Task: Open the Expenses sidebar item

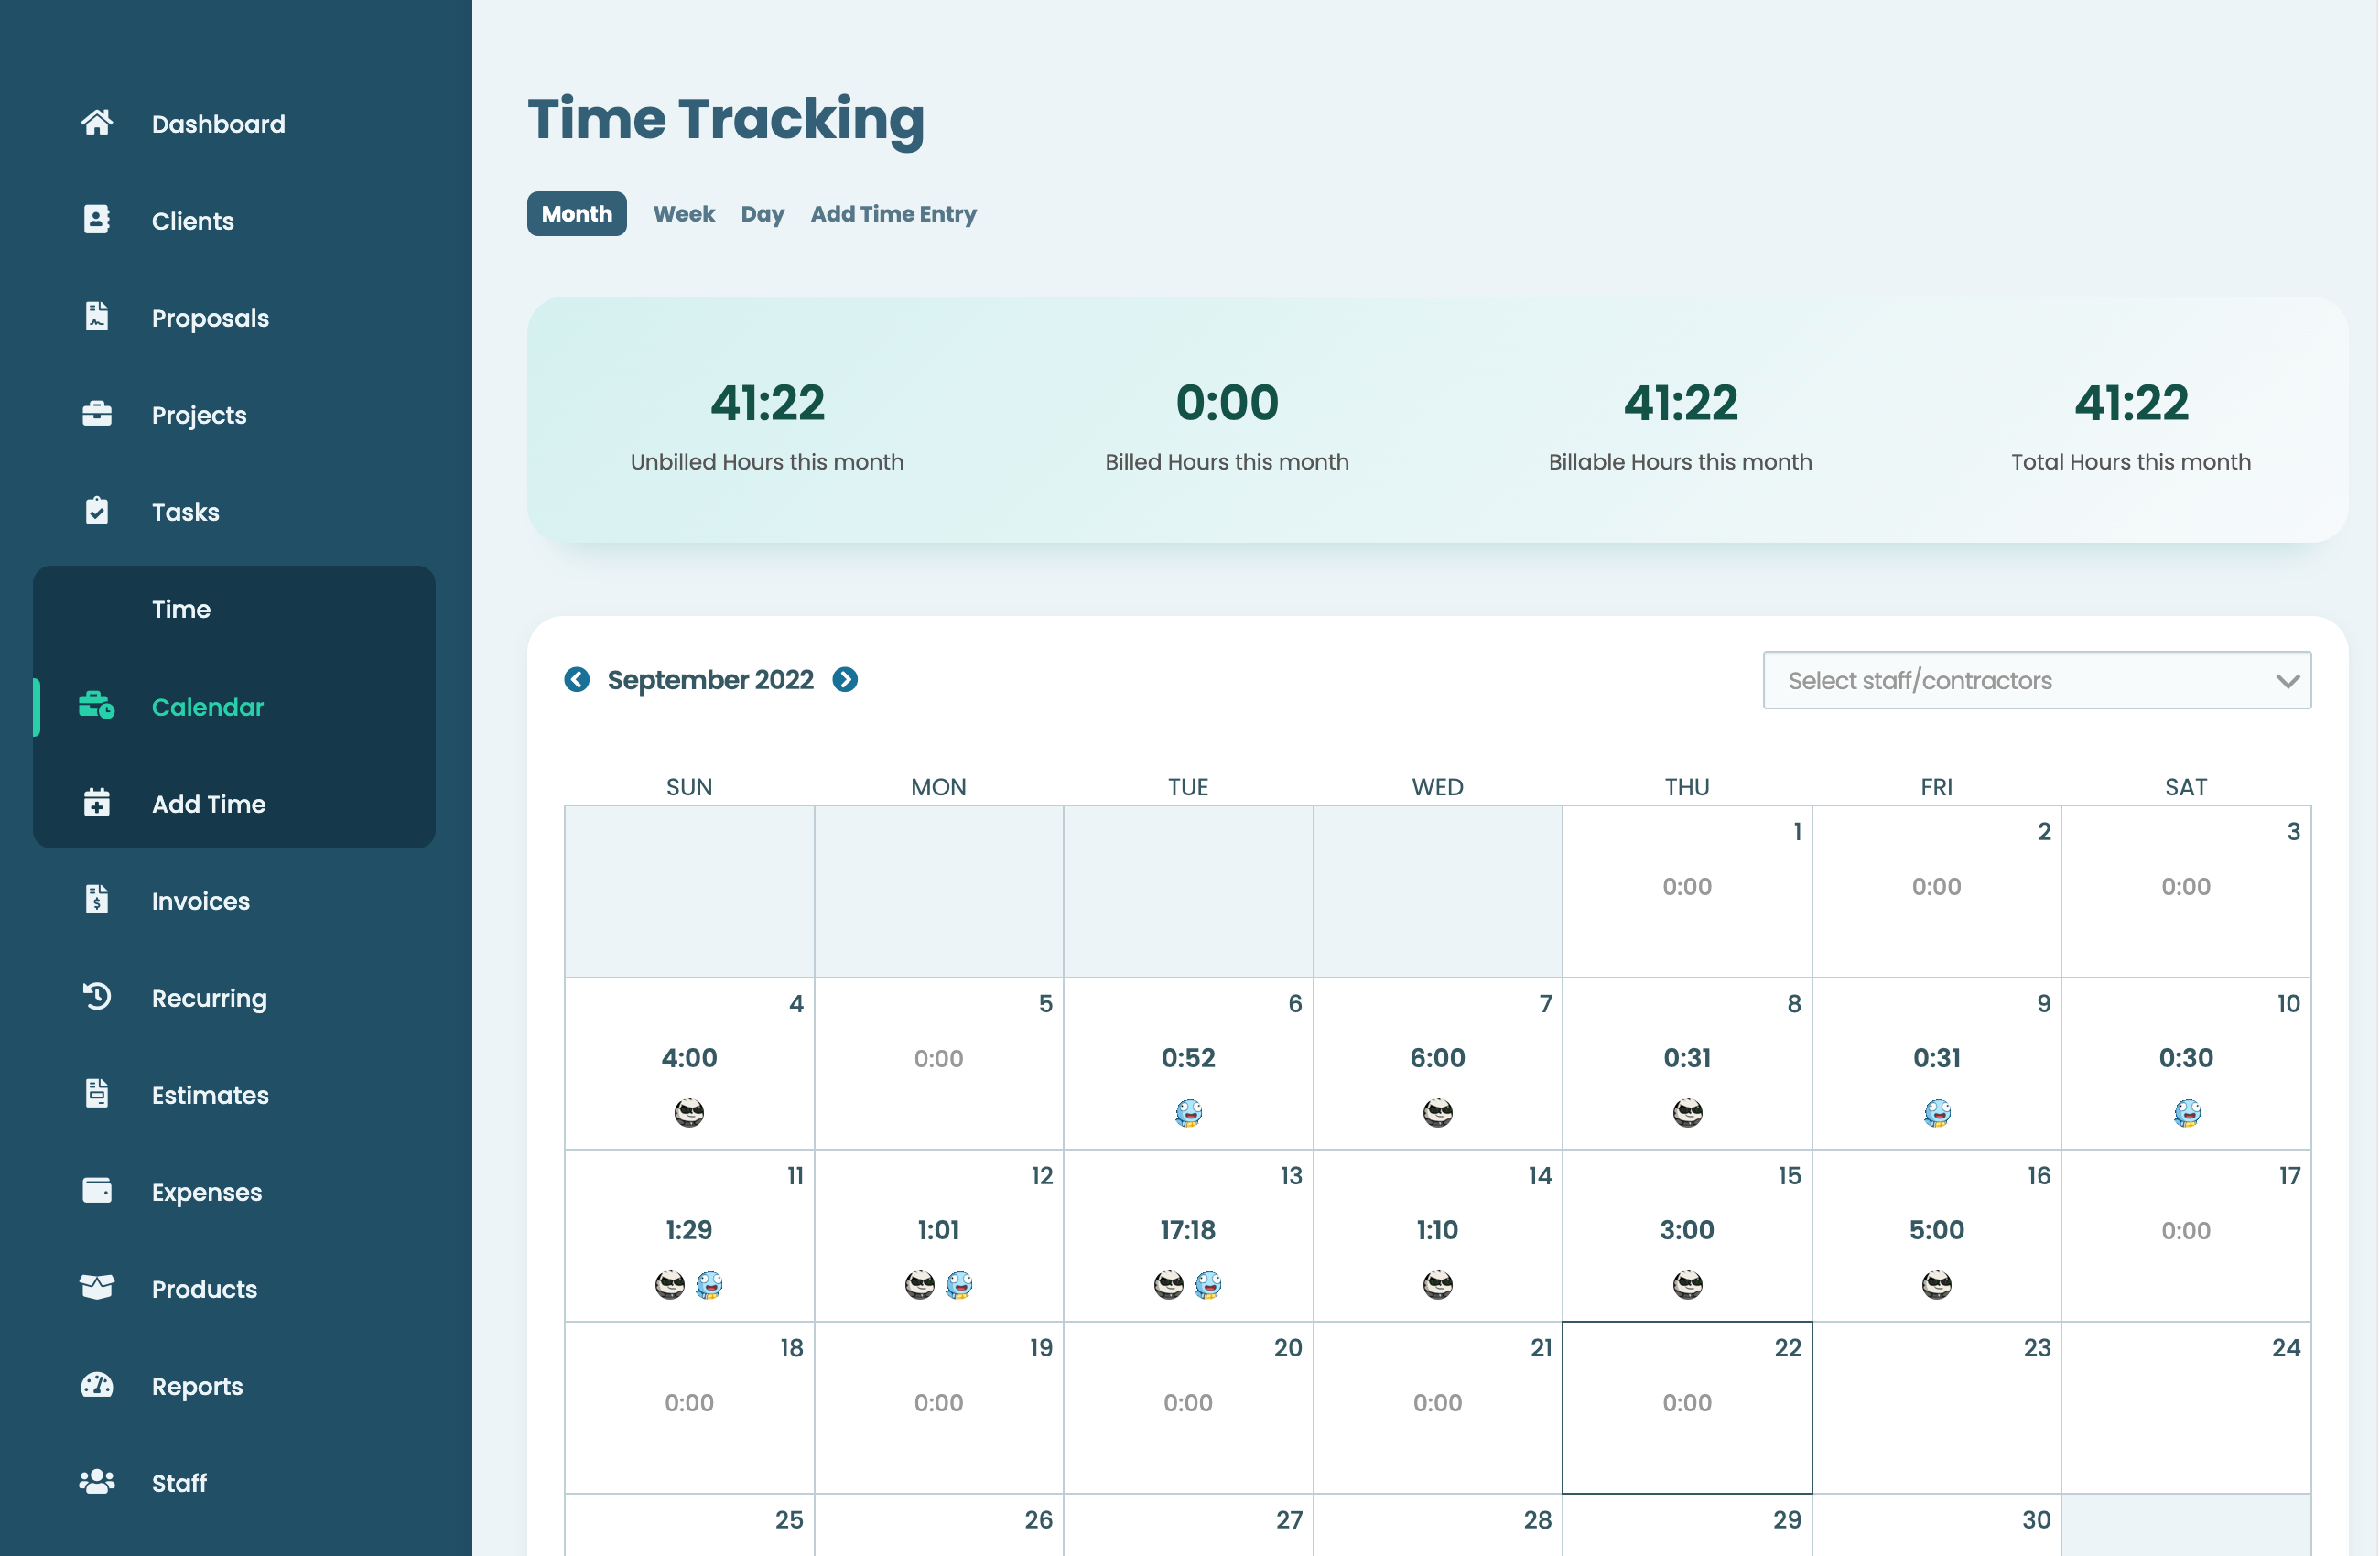Action: click(x=206, y=1191)
